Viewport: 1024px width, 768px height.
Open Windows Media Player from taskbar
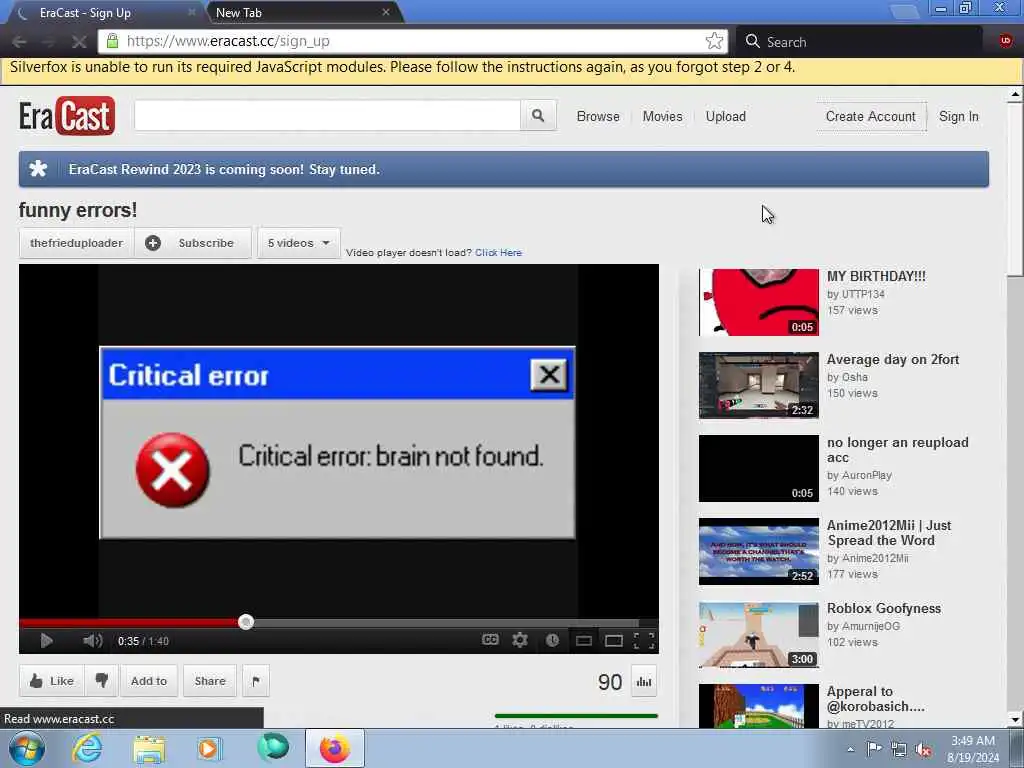(x=209, y=748)
